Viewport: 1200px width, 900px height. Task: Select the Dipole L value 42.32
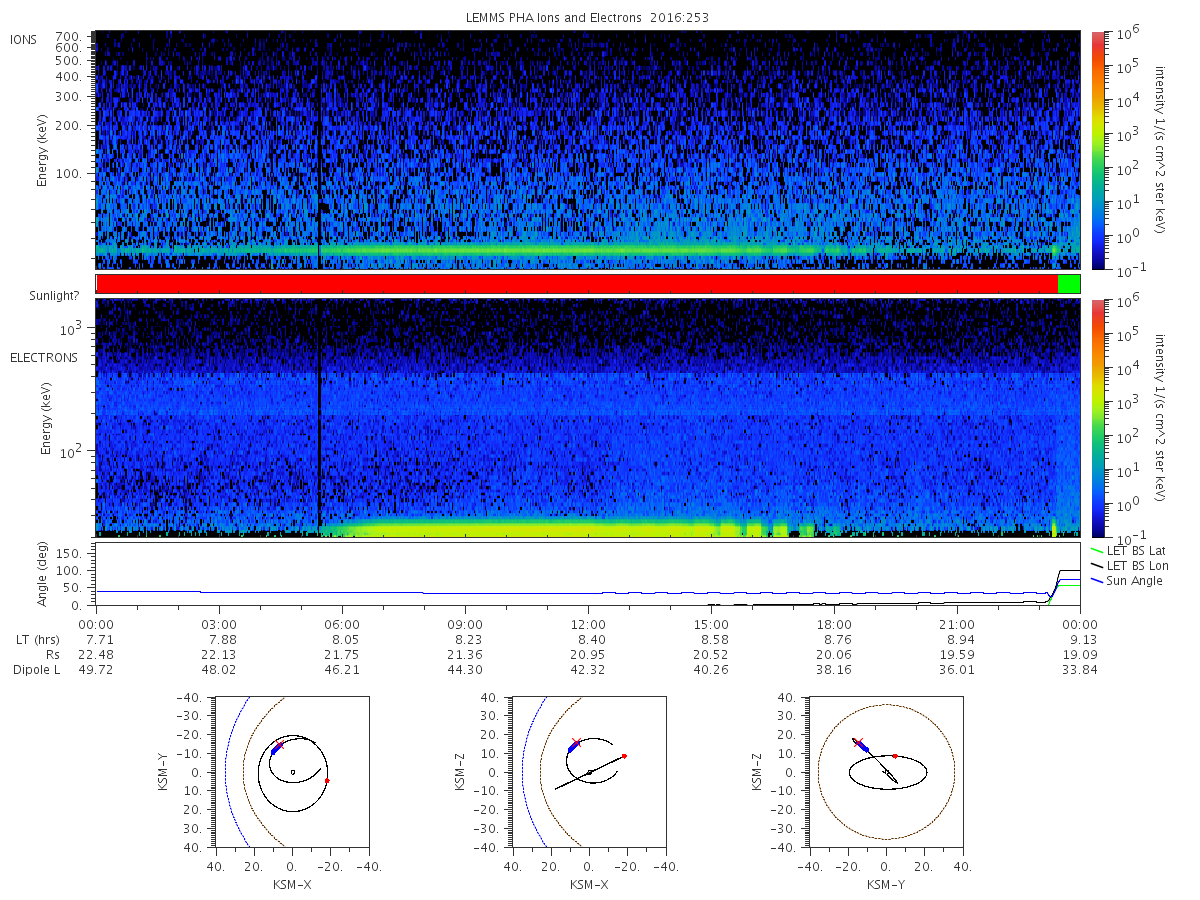[x=588, y=669]
